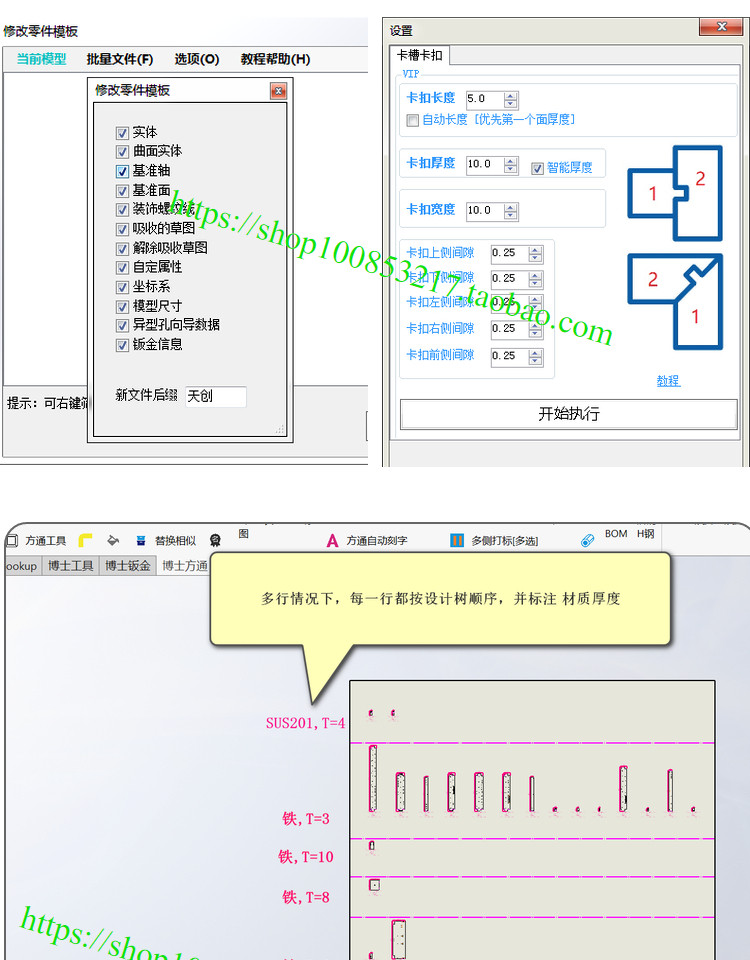This screenshot has height=960, width=750.
Task: Click the 卡扣上侧间隙 value field
Action: click(x=509, y=253)
